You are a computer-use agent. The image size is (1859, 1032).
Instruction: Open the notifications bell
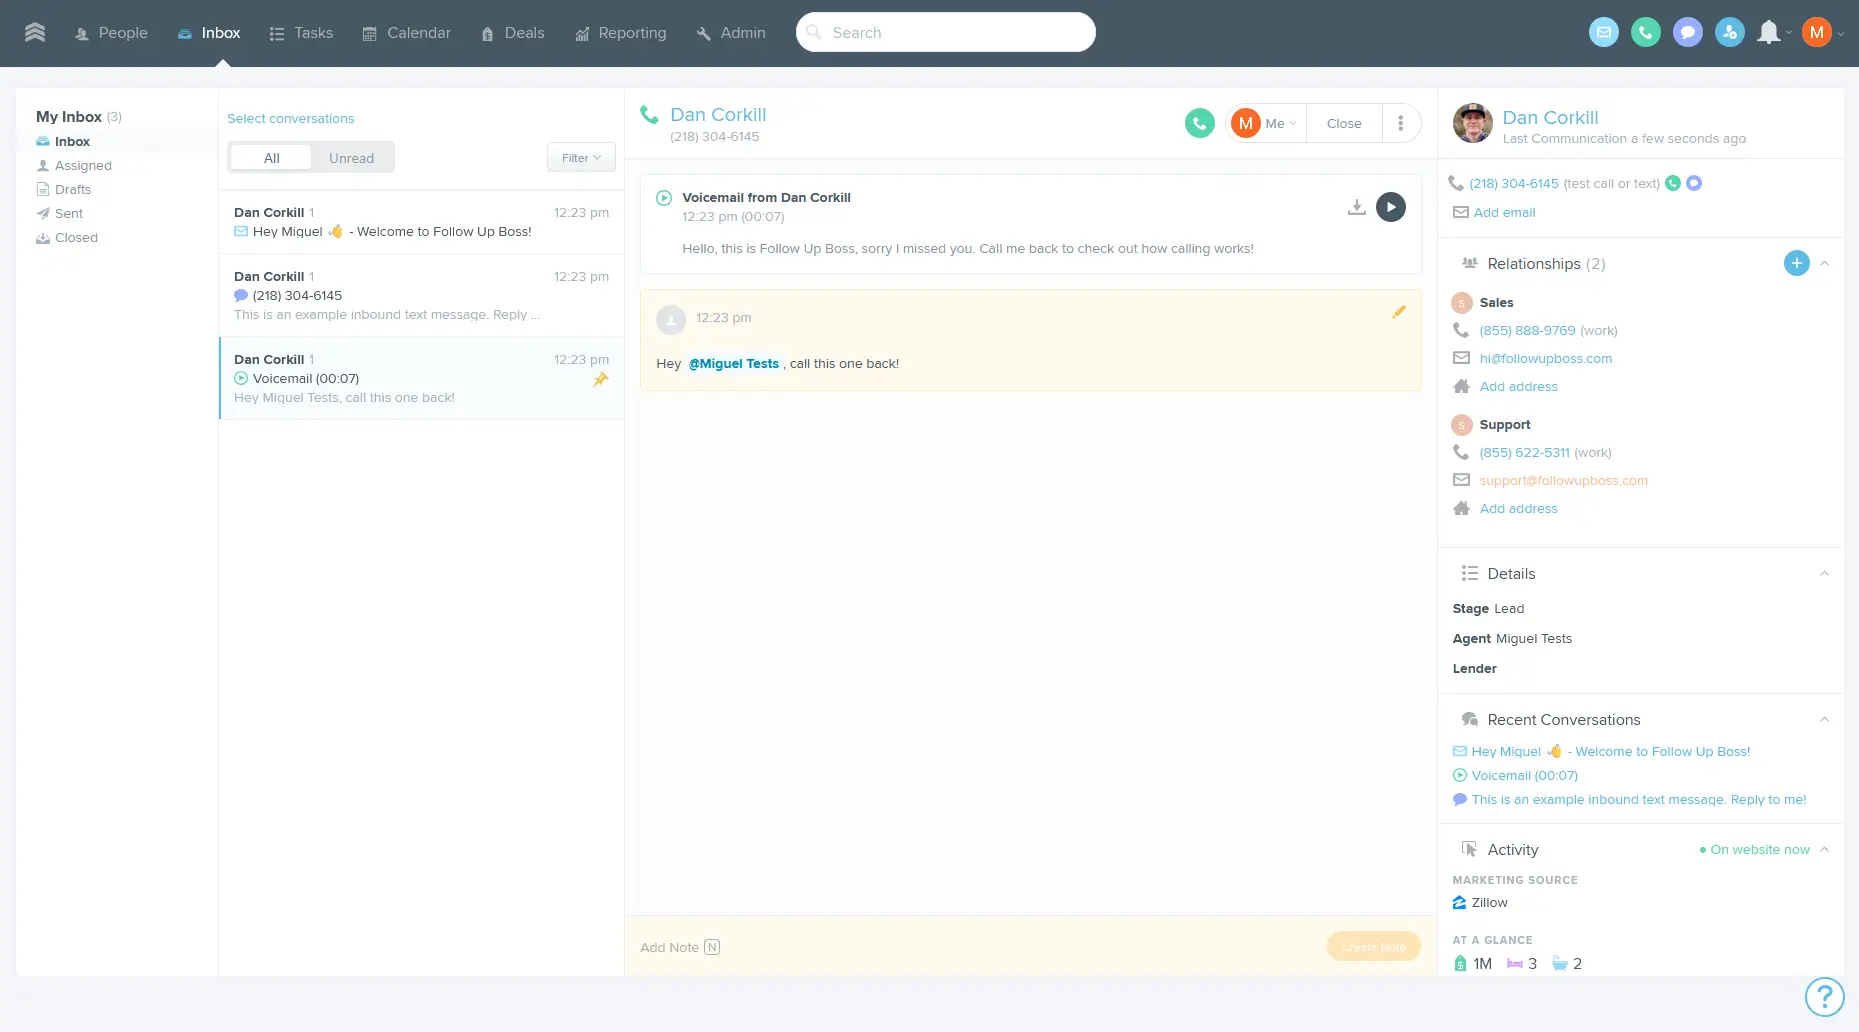tap(1768, 32)
